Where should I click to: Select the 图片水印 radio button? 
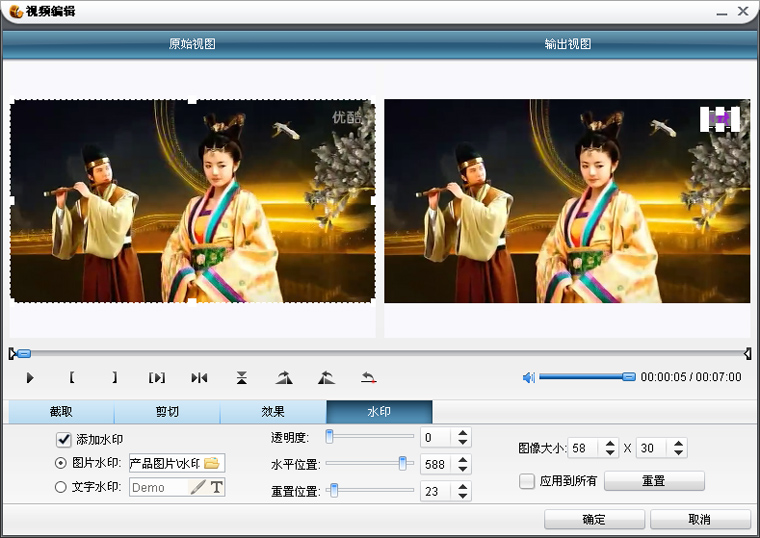click(x=61, y=463)
